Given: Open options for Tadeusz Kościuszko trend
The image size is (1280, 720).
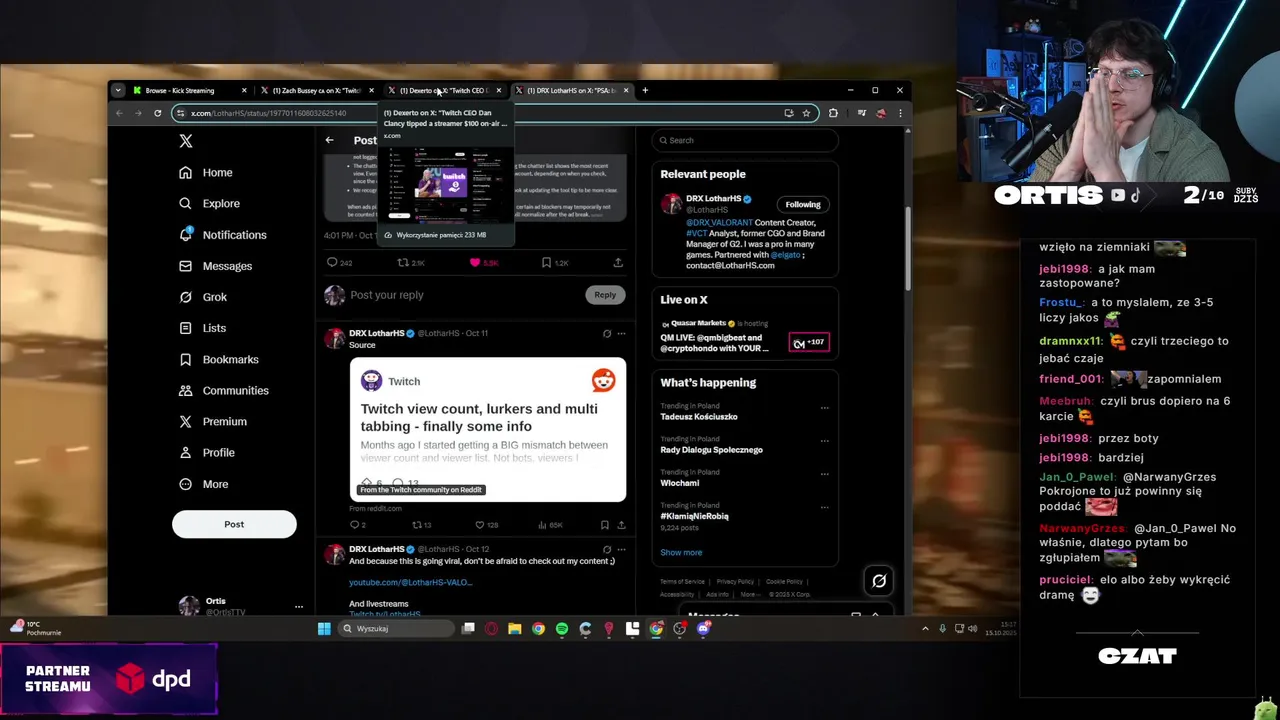Looking at the screenshot, I should 824,407.
